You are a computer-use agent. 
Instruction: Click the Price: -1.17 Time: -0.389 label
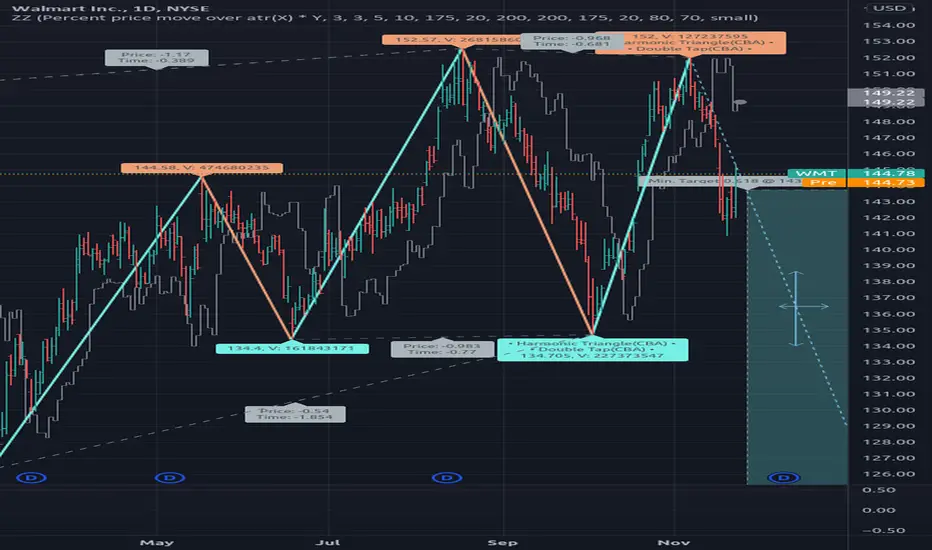coord(157,58)
